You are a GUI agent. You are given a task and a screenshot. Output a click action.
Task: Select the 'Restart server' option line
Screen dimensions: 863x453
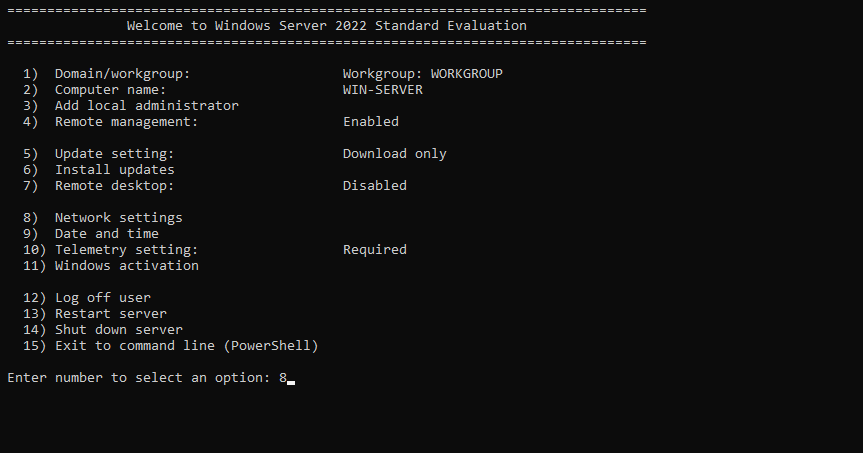(x=95, y=314)
